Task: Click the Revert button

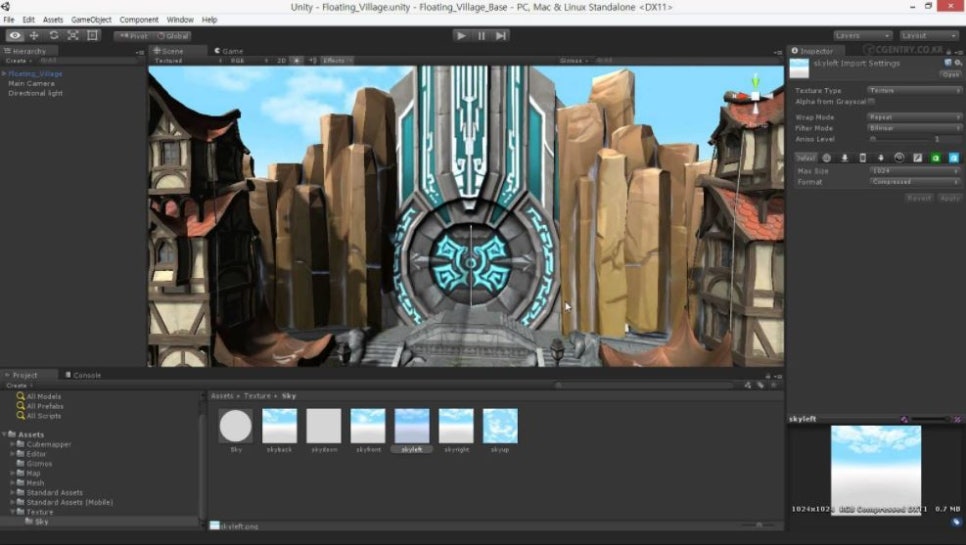Action: 919,198
